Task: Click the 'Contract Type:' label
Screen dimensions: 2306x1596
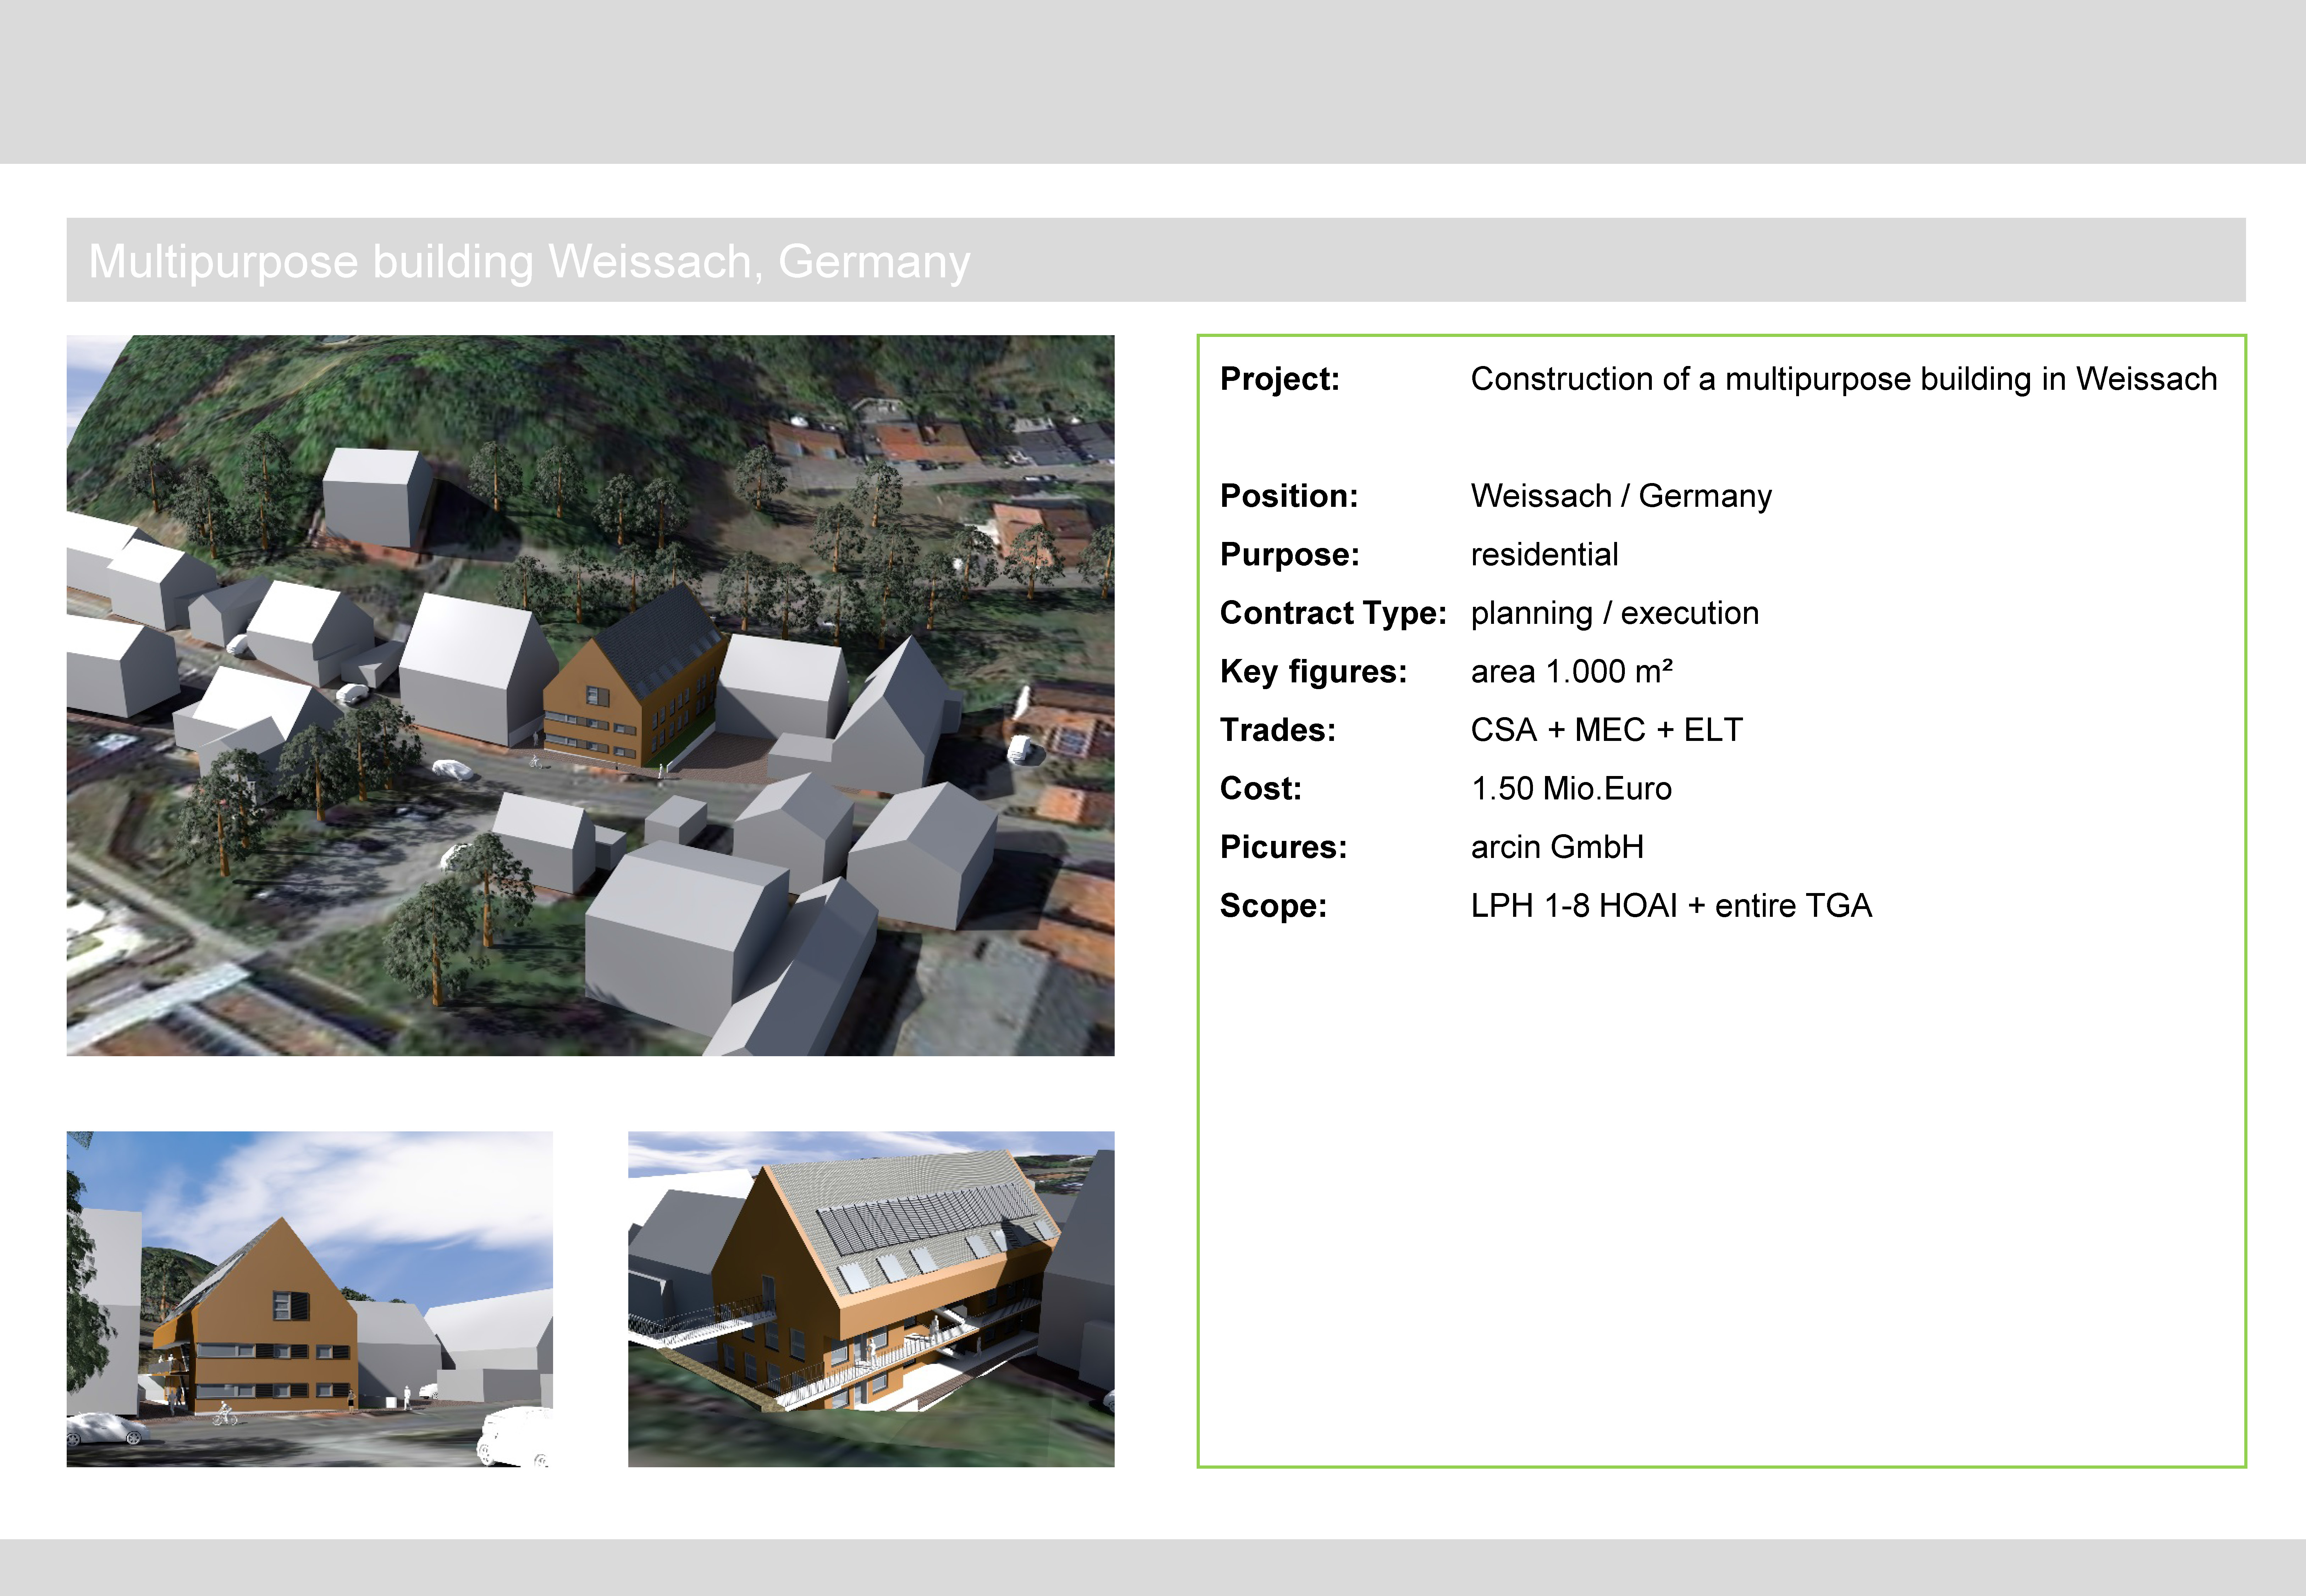Action: [1333, 613]
